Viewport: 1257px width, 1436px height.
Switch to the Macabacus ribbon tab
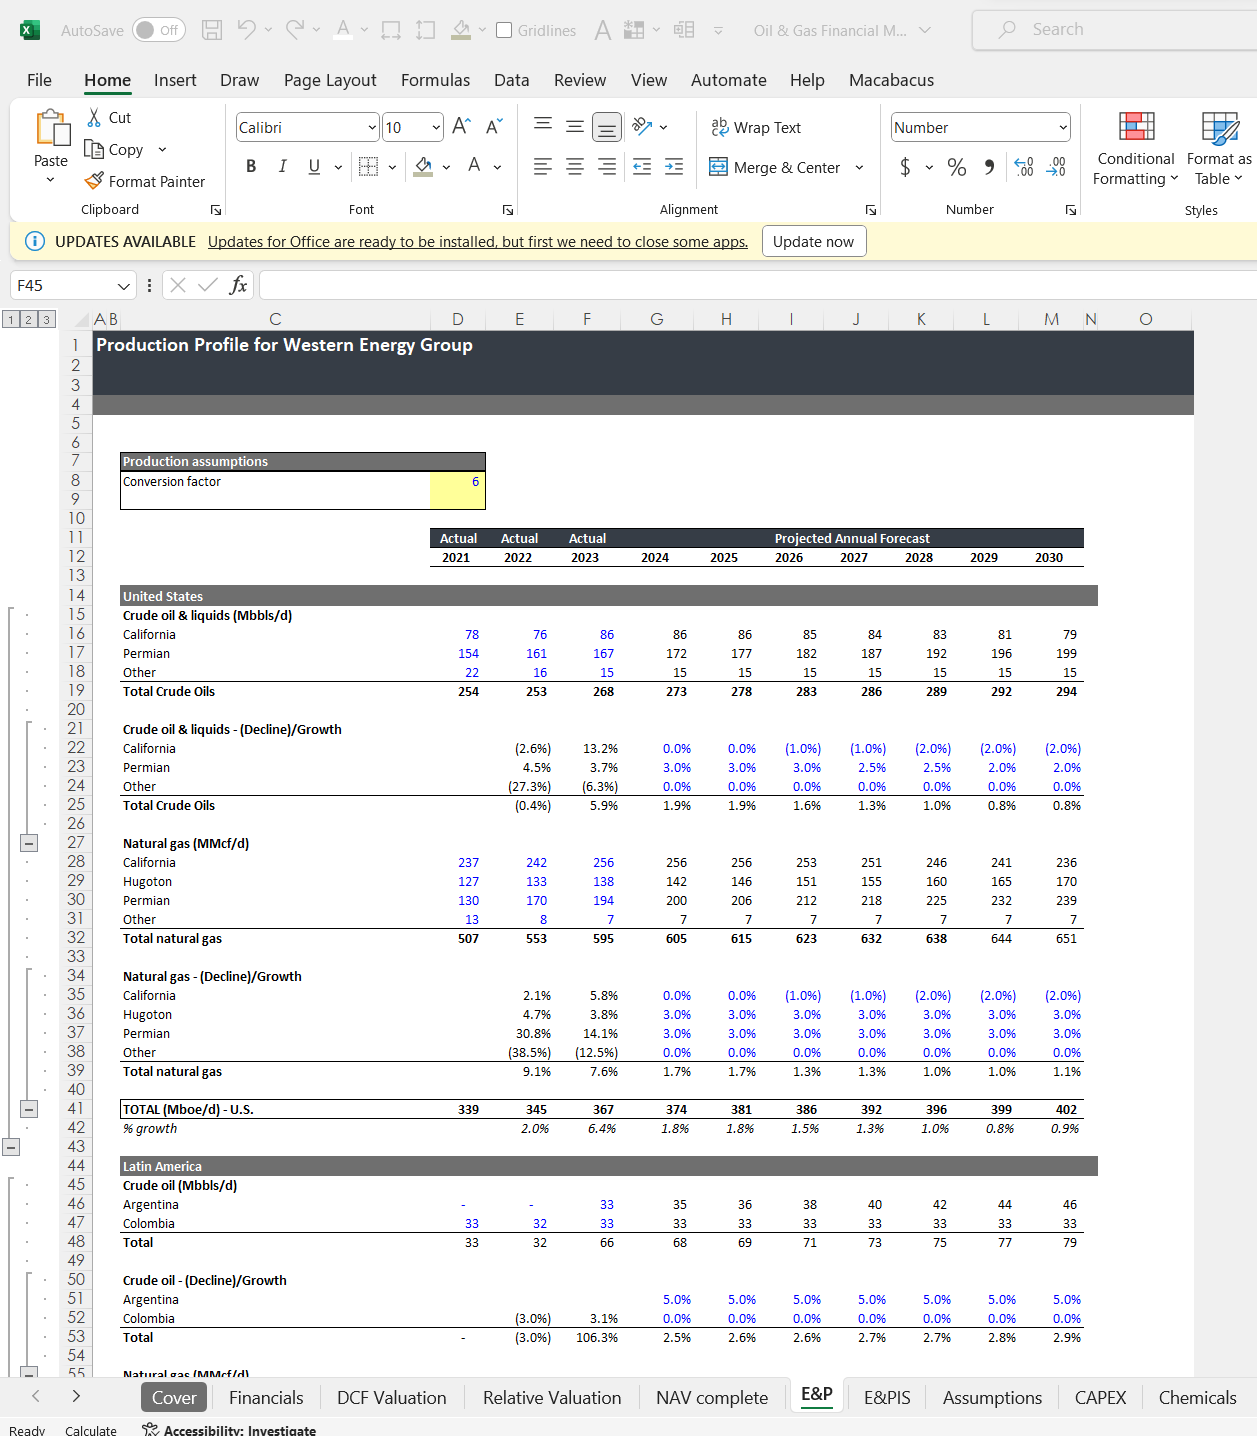pos(890,80)
